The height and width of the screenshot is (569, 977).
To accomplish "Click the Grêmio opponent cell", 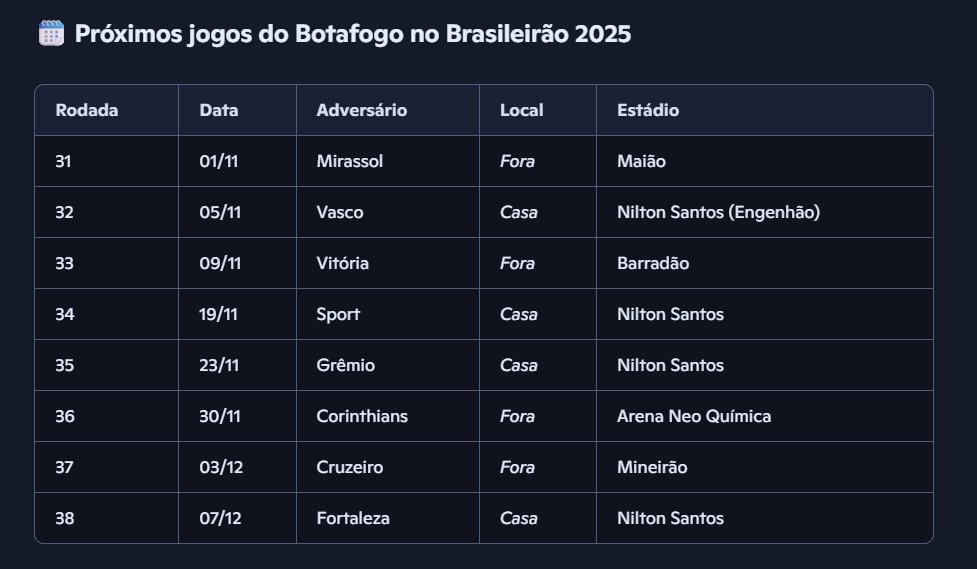I will coord(345,365).
